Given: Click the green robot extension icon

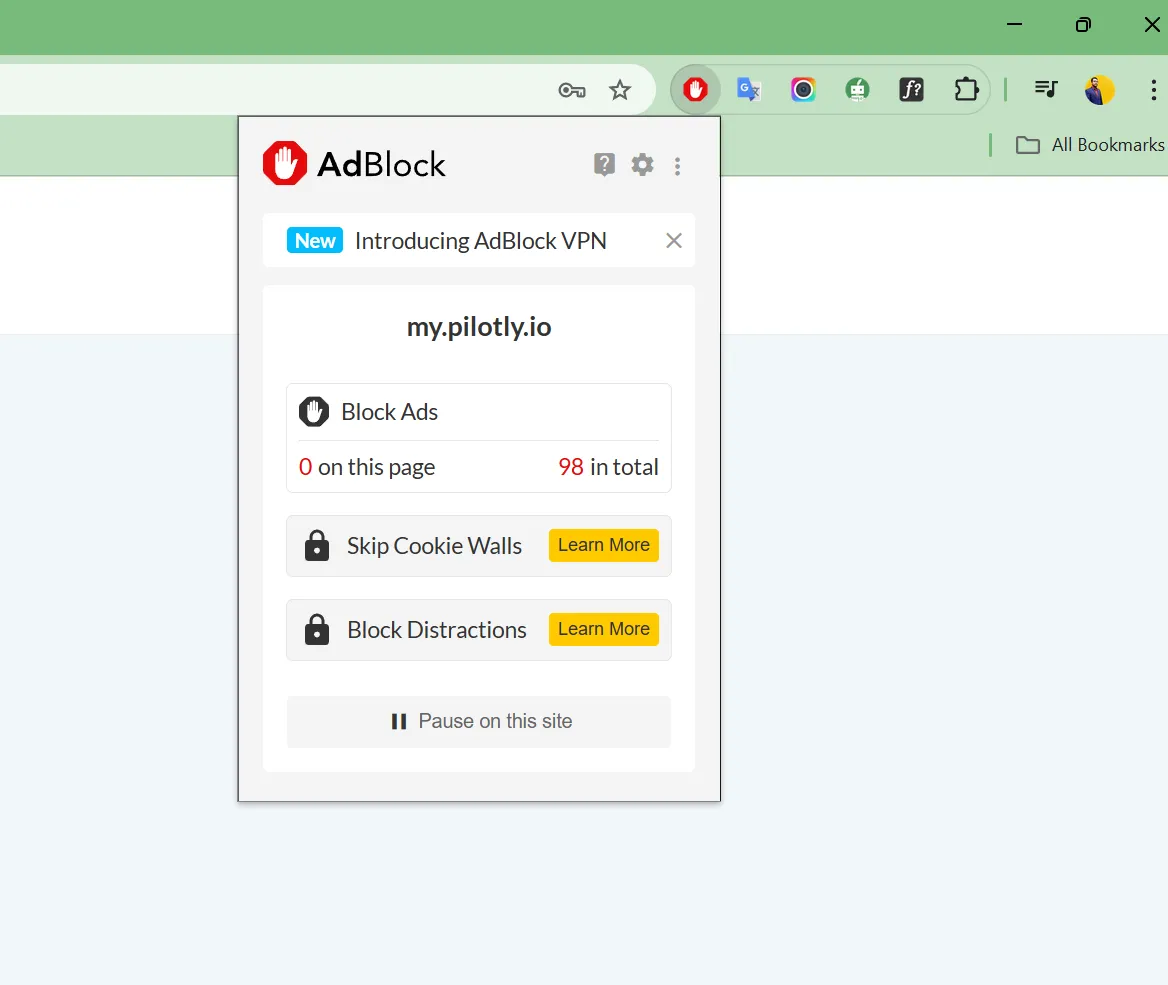Looking at the screenshot, I should click(857, 90).
